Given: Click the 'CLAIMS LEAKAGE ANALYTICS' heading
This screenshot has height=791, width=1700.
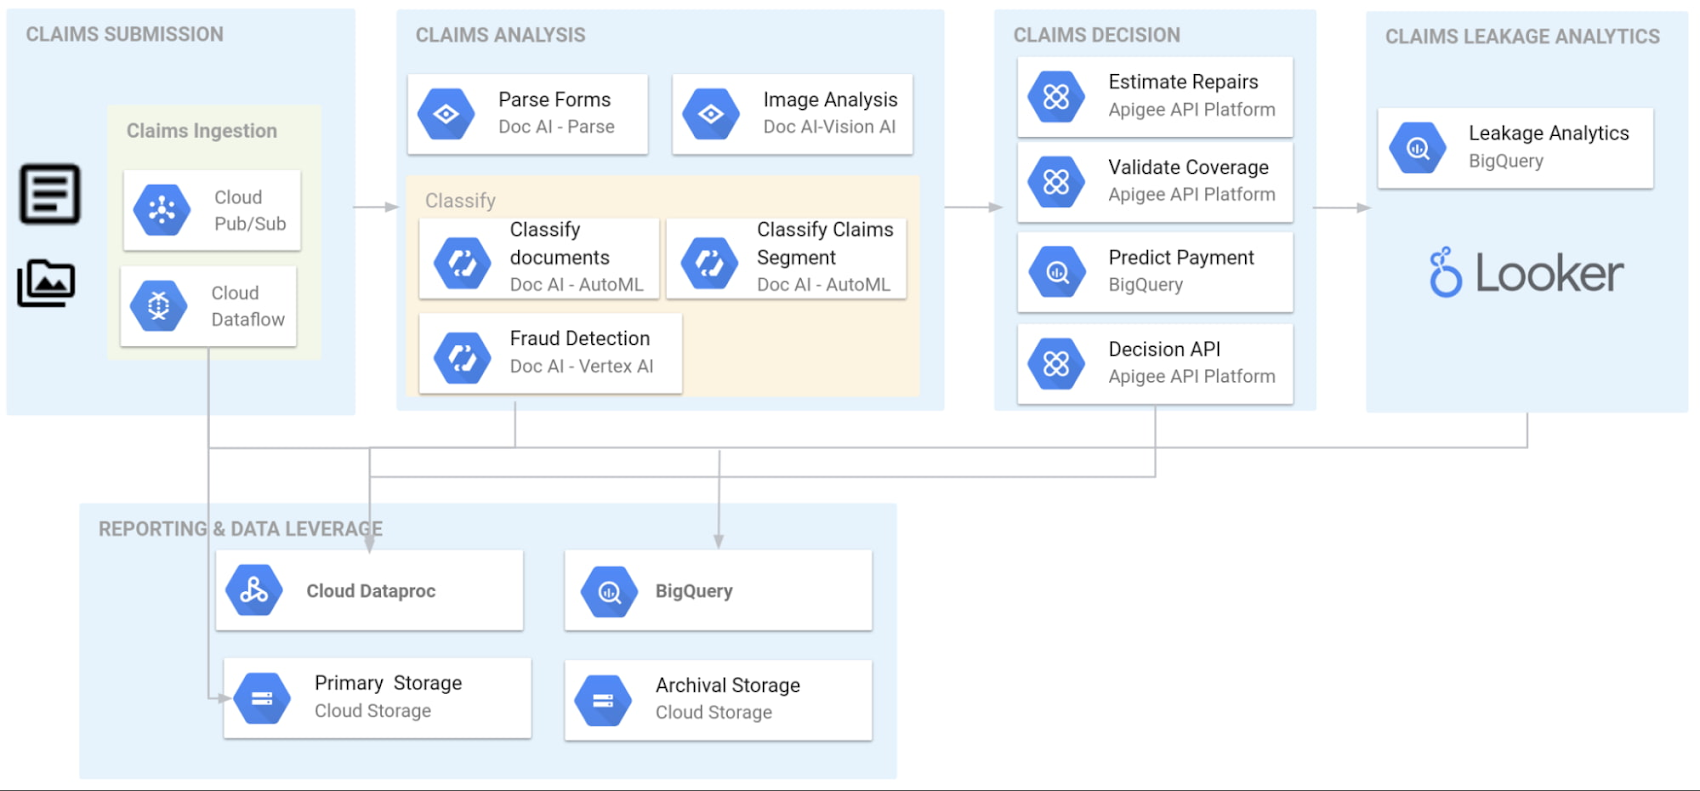Looking at the screenshot, I should (1522, 37).
